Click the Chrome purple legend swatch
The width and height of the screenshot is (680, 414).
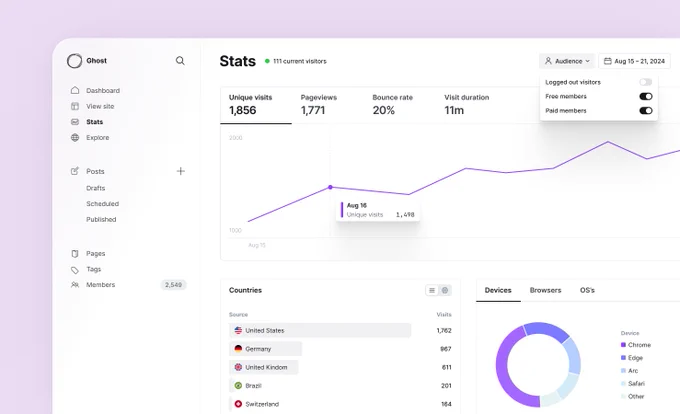[623, 345]
